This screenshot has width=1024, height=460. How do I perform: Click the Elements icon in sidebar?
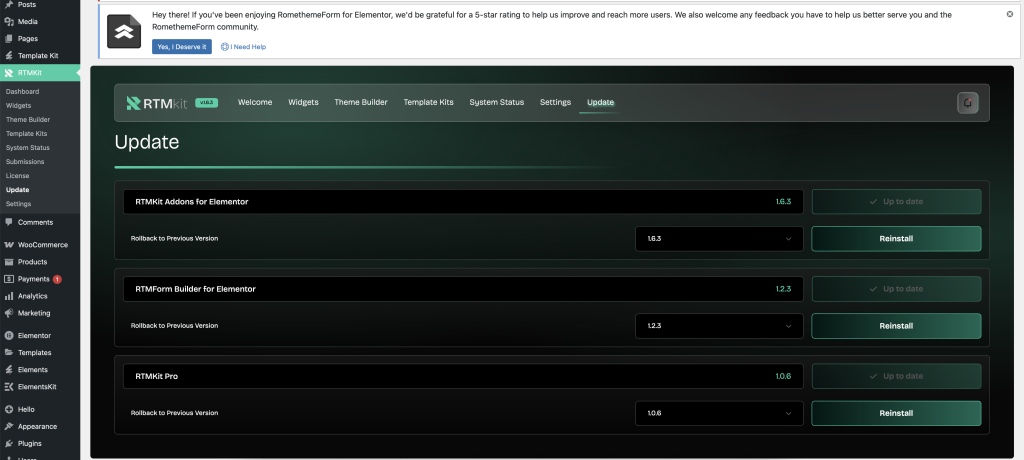point(8,370)
